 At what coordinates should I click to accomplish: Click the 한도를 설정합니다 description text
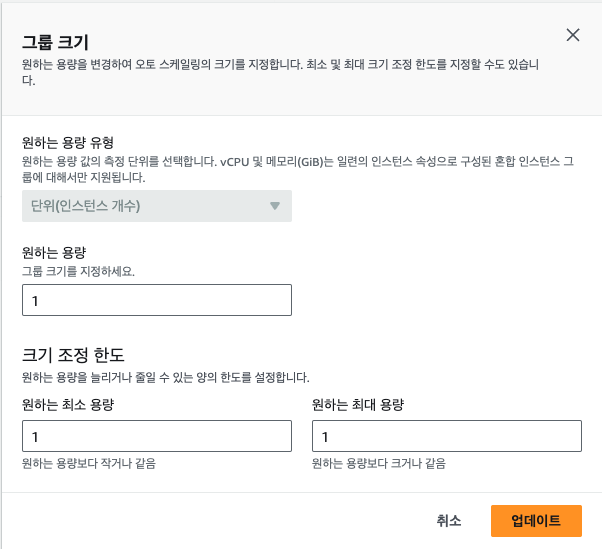point(165,377)
